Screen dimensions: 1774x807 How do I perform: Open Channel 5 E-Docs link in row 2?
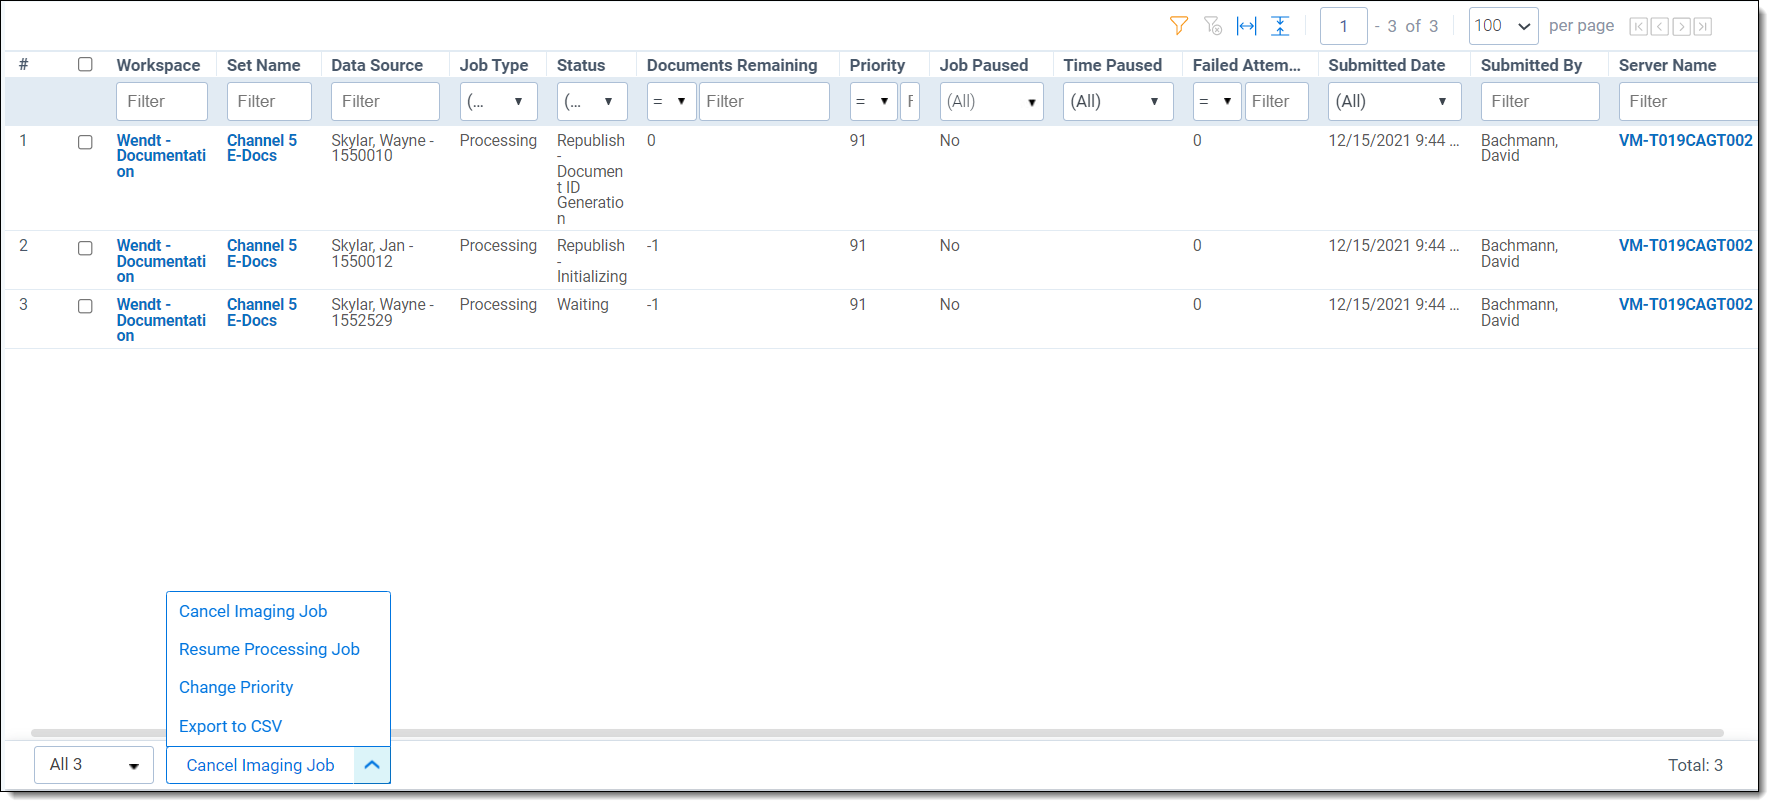(x=262, y=253)
